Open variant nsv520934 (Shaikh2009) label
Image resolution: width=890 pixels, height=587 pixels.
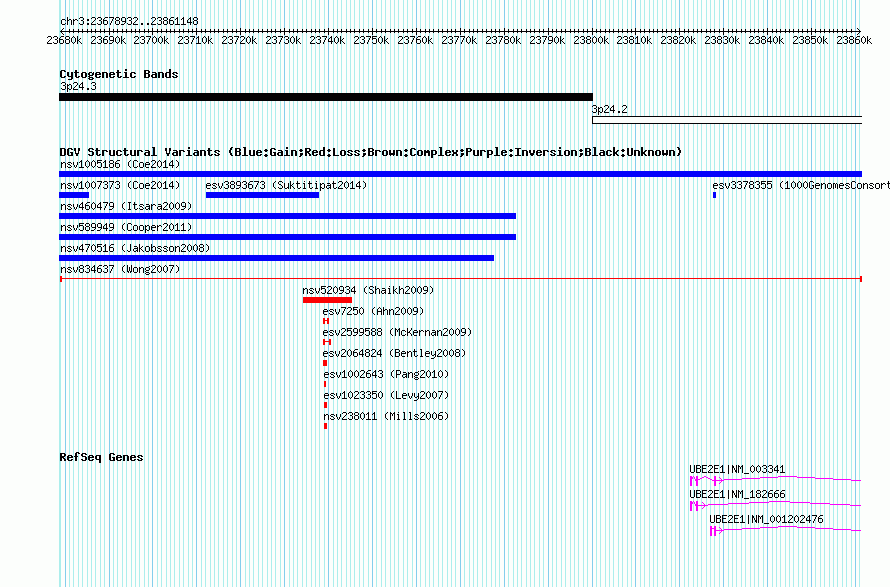pyautogui.click(x=368, y=291)
